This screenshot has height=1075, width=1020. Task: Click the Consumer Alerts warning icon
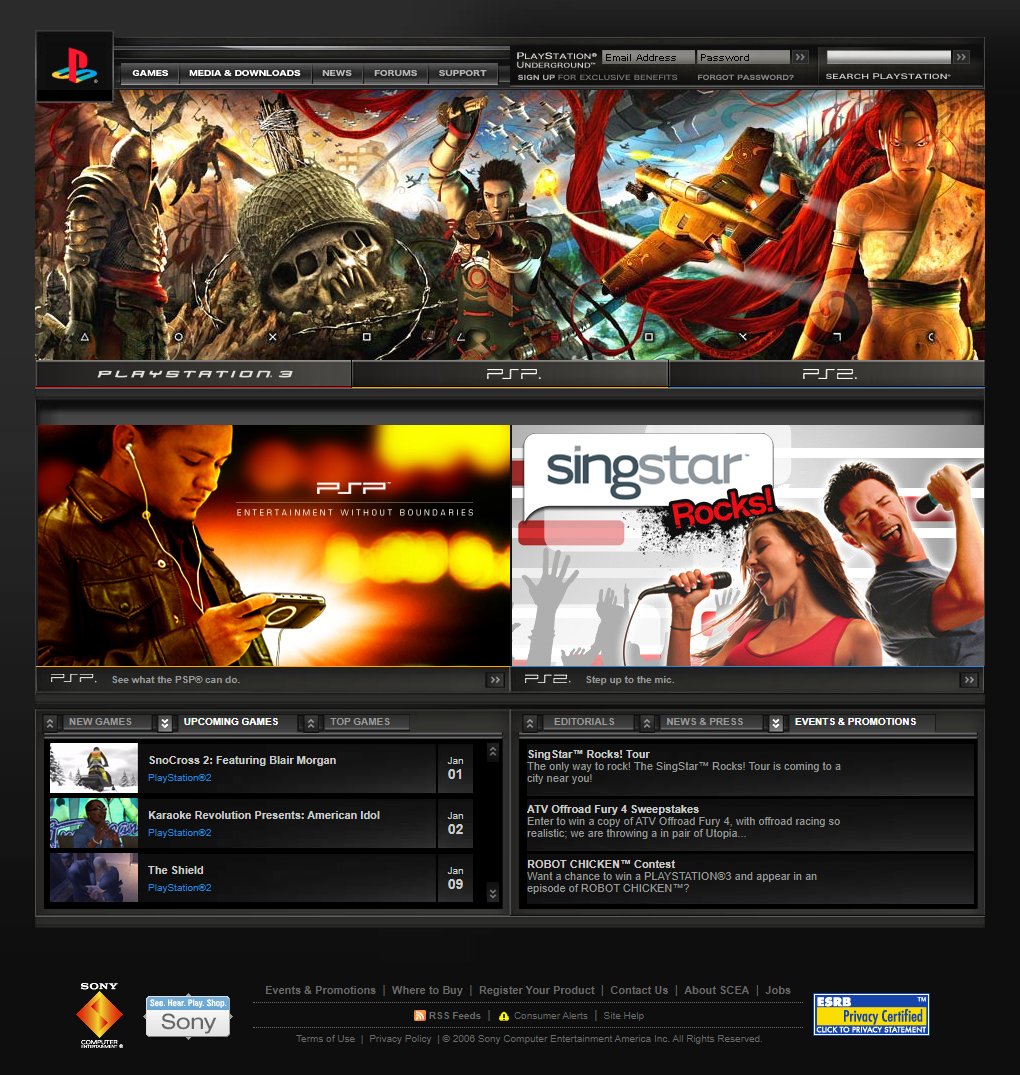click(504, 1016)
